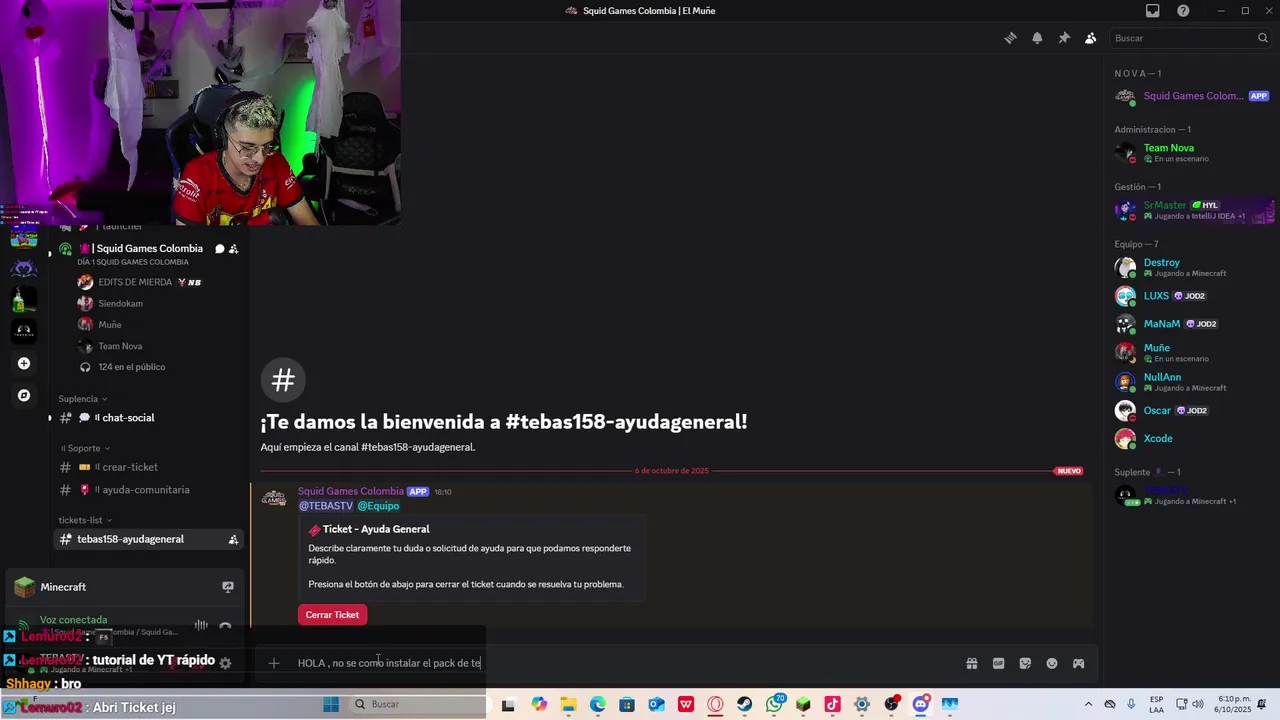Open the sticker picker icon
This screenshot has width=1280, height=720.
coord(1025,663)
